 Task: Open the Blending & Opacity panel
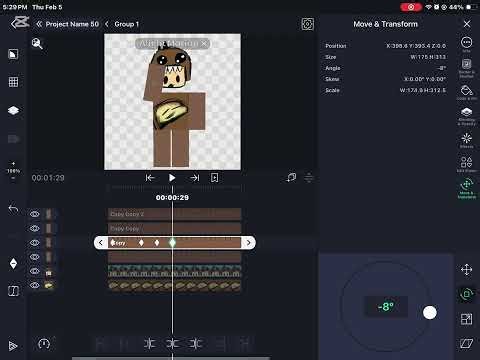(x=466, y=116)
